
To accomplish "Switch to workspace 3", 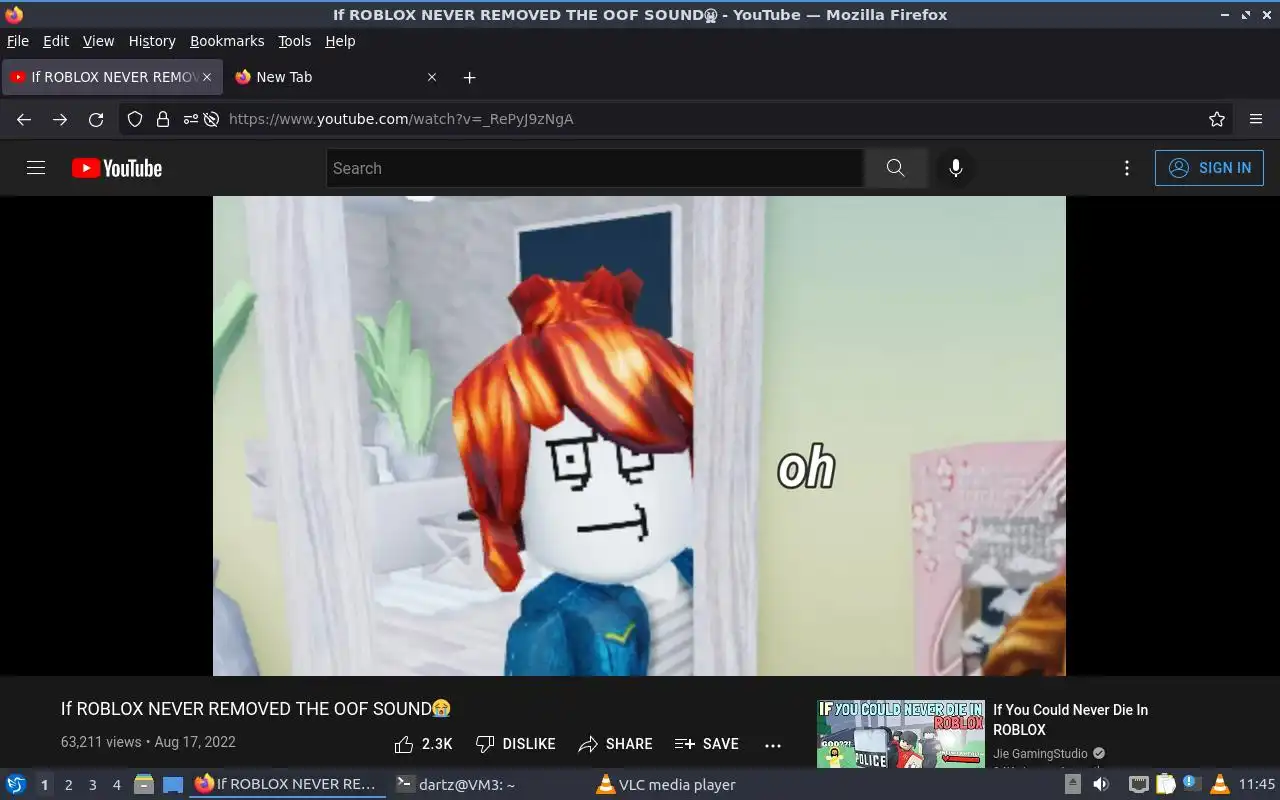I will (x=92, y=785).
